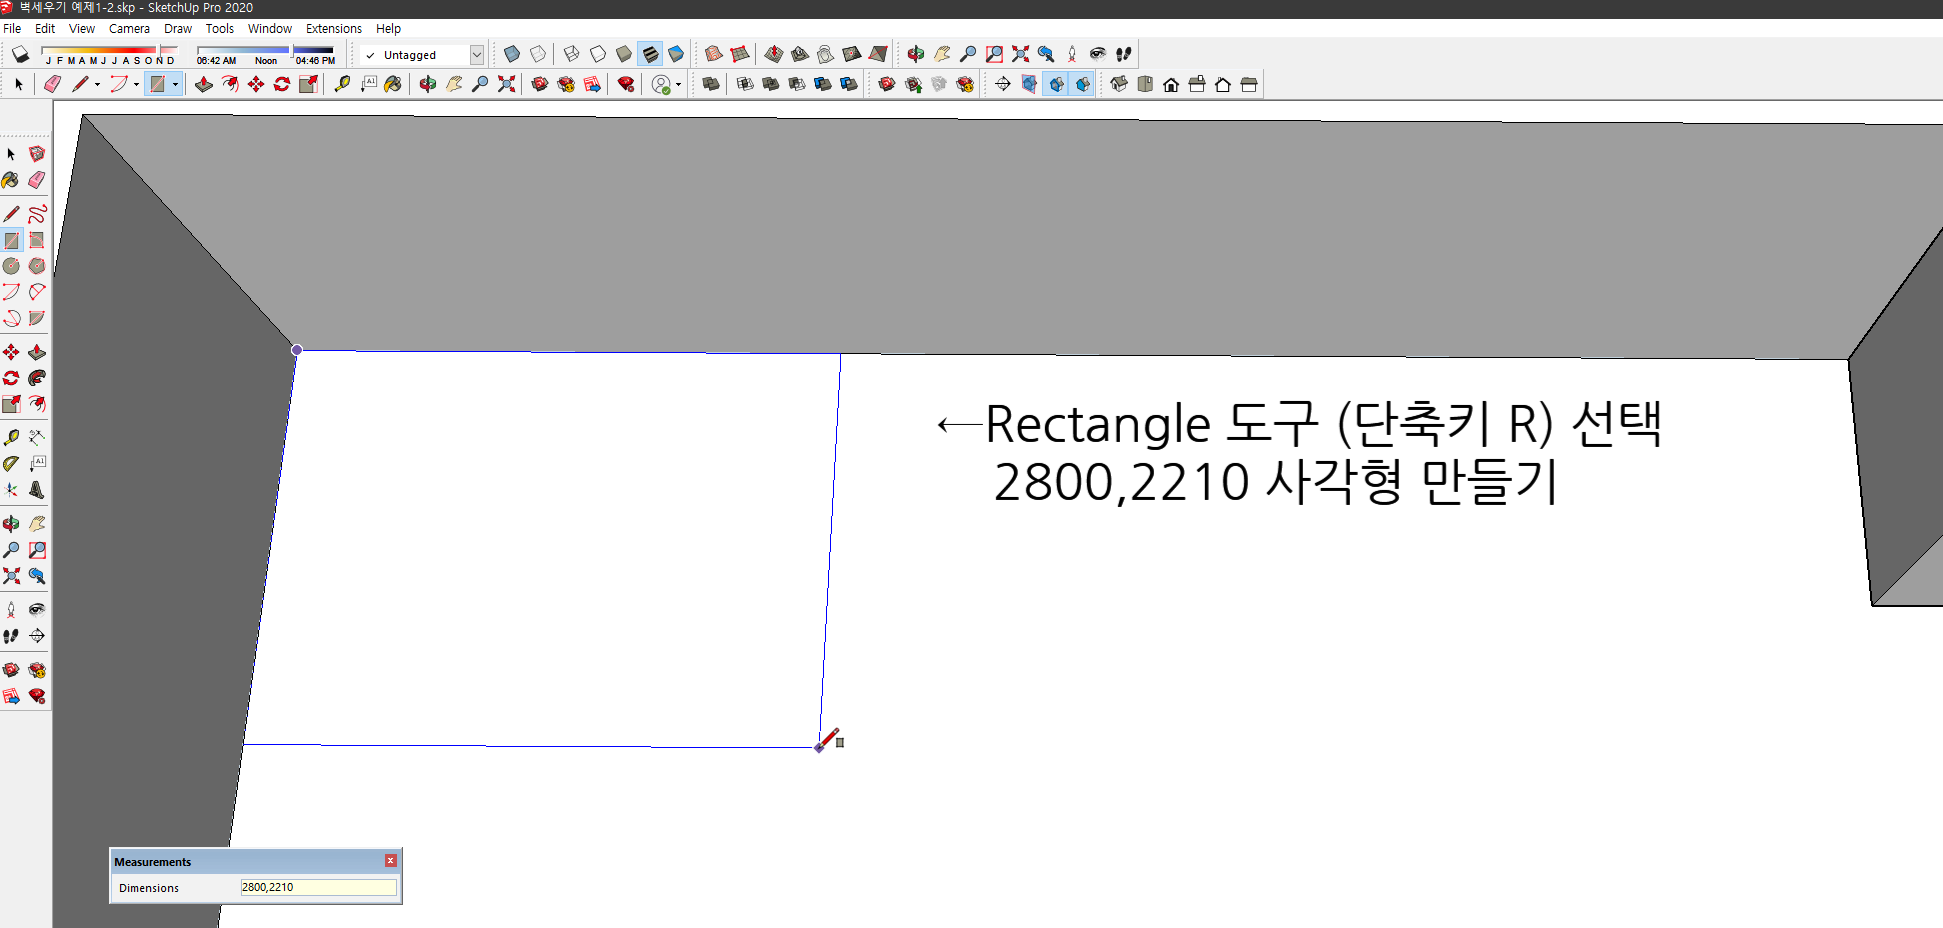Viewport: 1943px width, 928px height.
Task: Activate the Zoom Extents tool
Action: [x=506, y=84]
